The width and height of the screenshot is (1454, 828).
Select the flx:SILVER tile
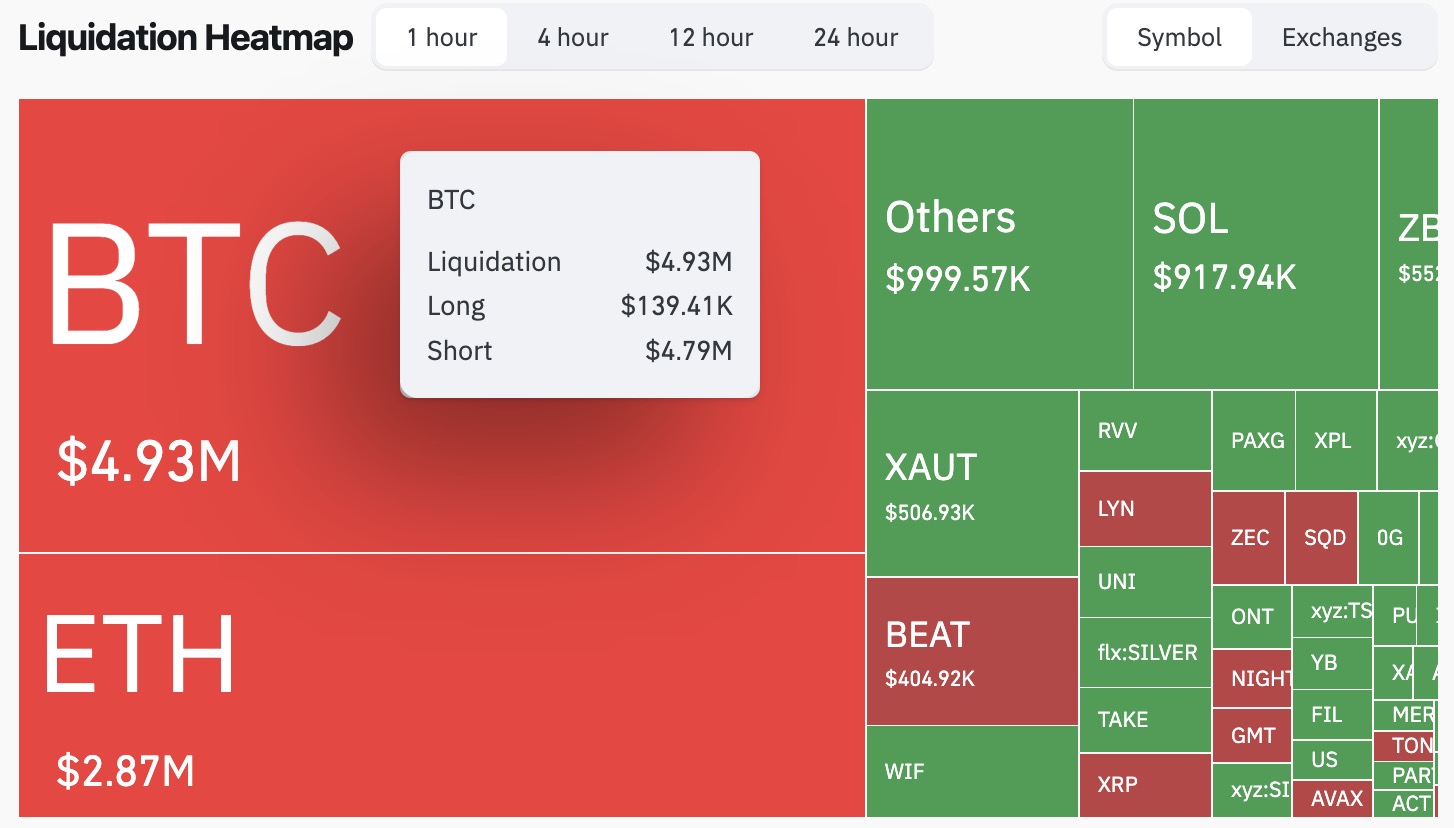click(x=1146, y=653)
